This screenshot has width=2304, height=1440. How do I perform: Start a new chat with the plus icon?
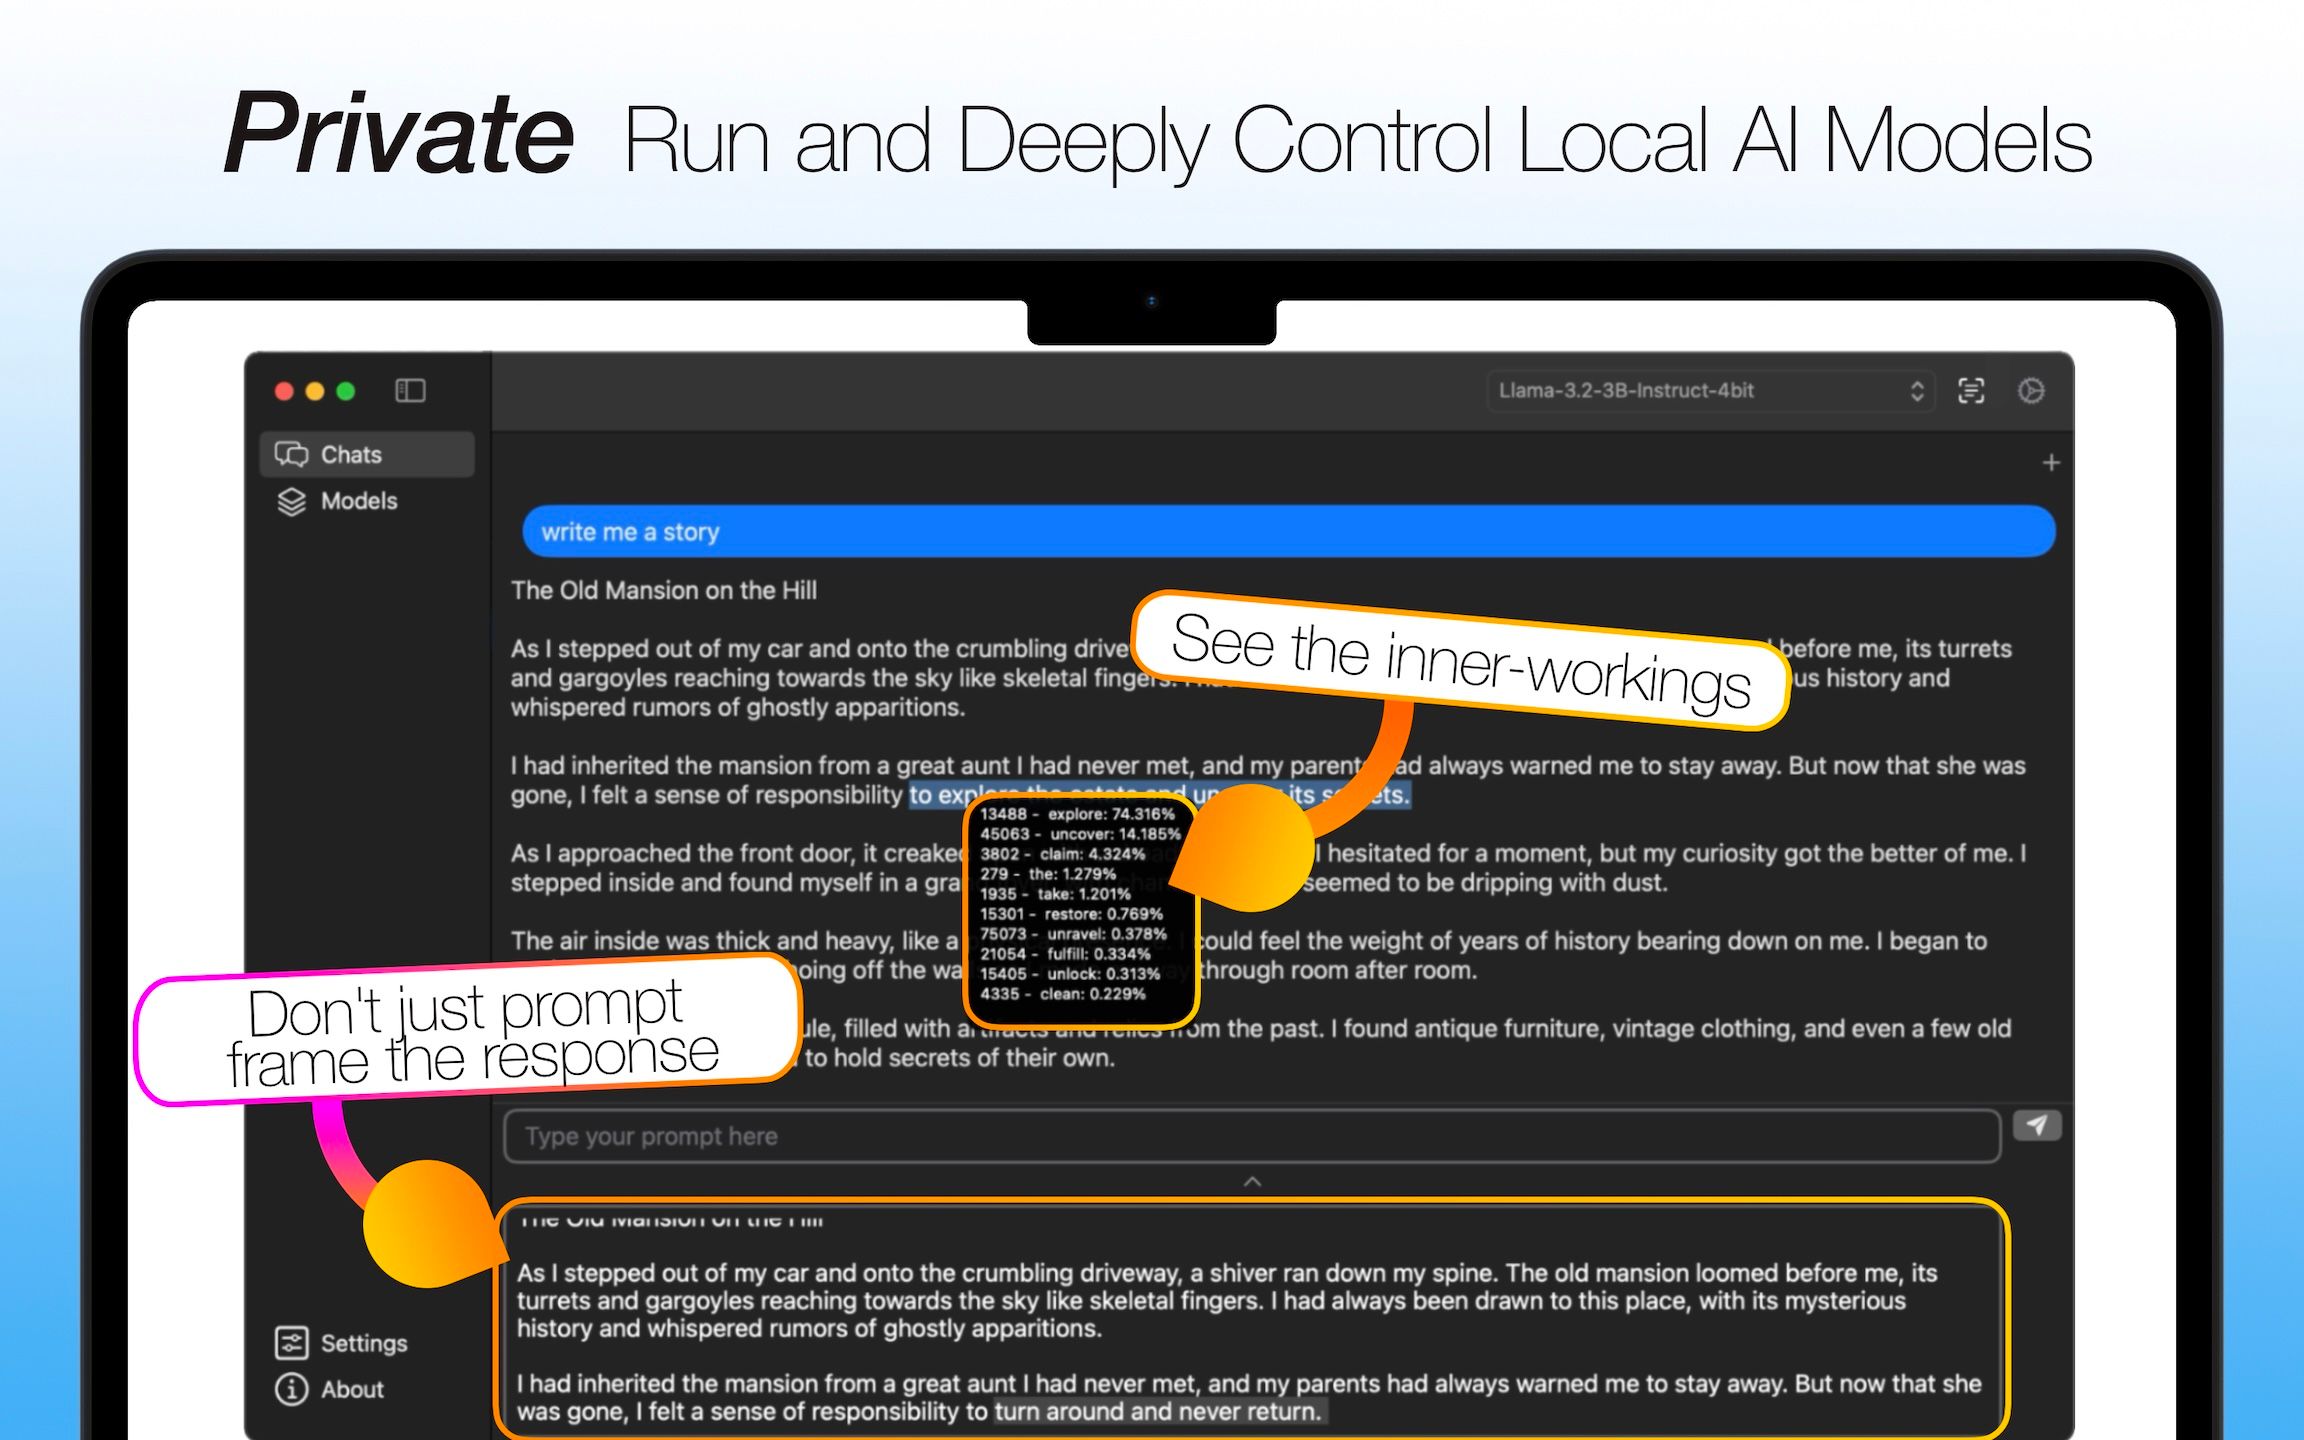(2051, 462)
